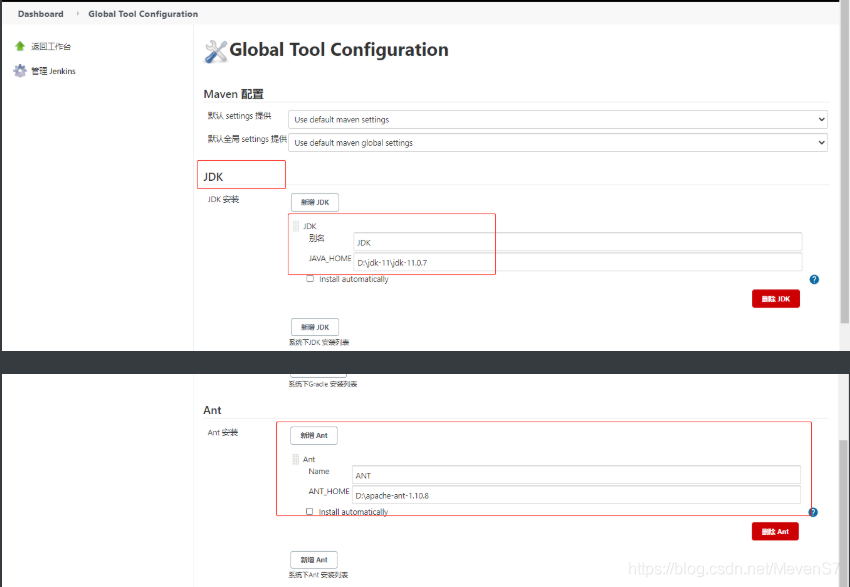Screen dimensions: 850x587
Task: Click the red delete Ant button
Action: pos(775,531)
